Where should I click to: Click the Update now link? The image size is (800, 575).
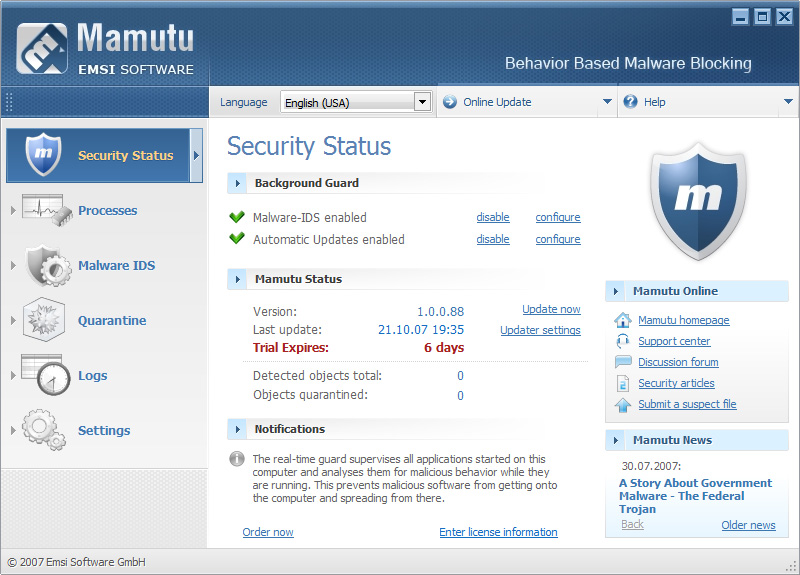(x=551, y=309)
